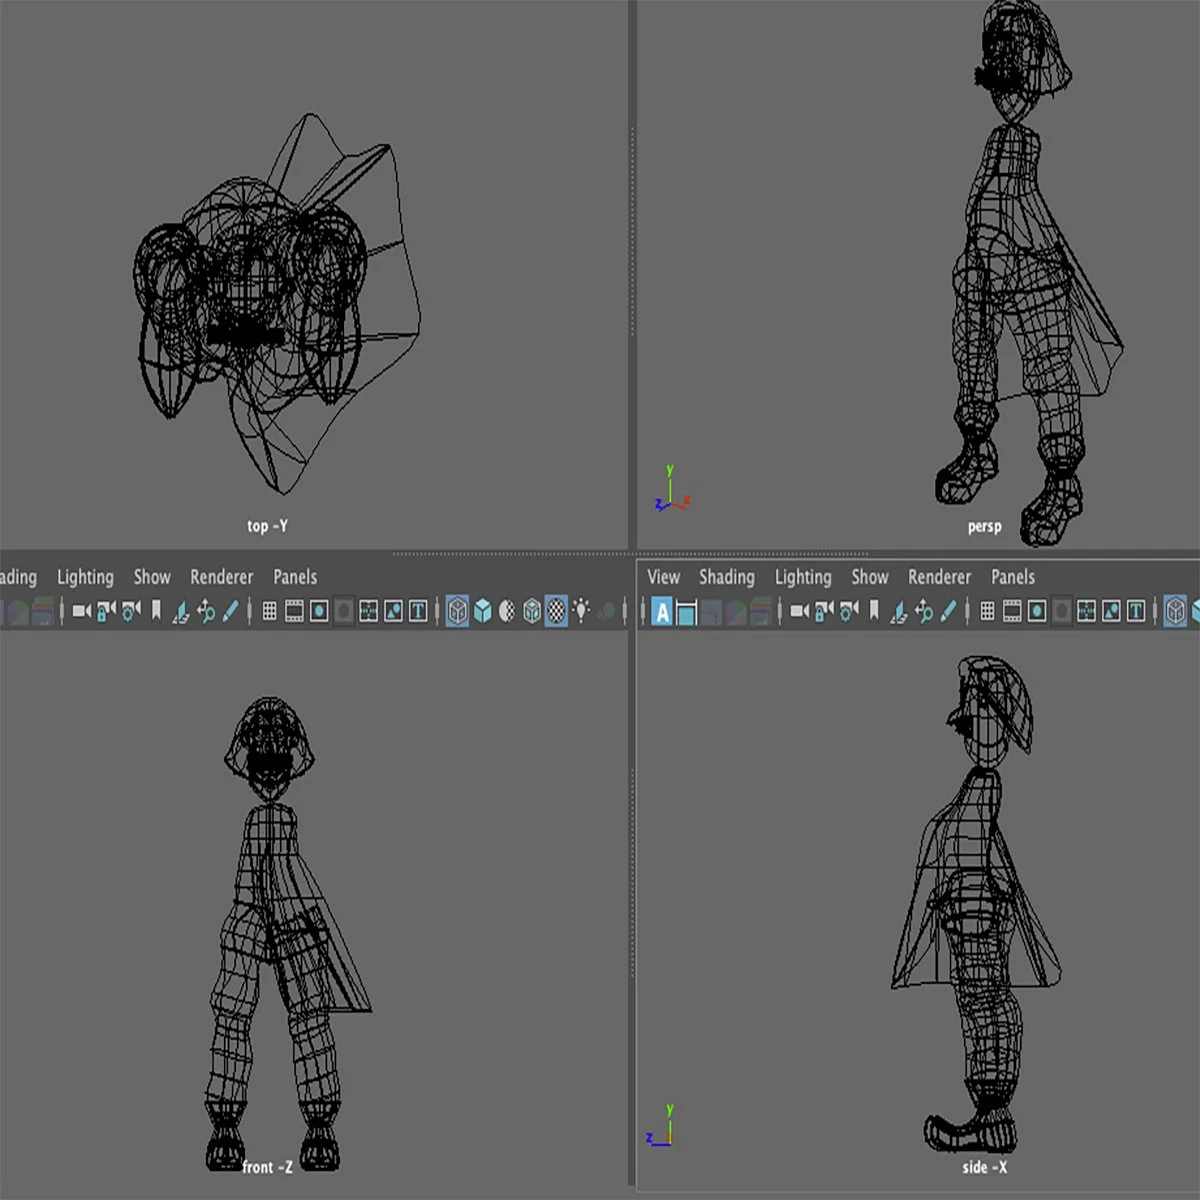Open Panels menu in front view panel
This screenshot has height=1200, width=1200.
pos(295,577)
